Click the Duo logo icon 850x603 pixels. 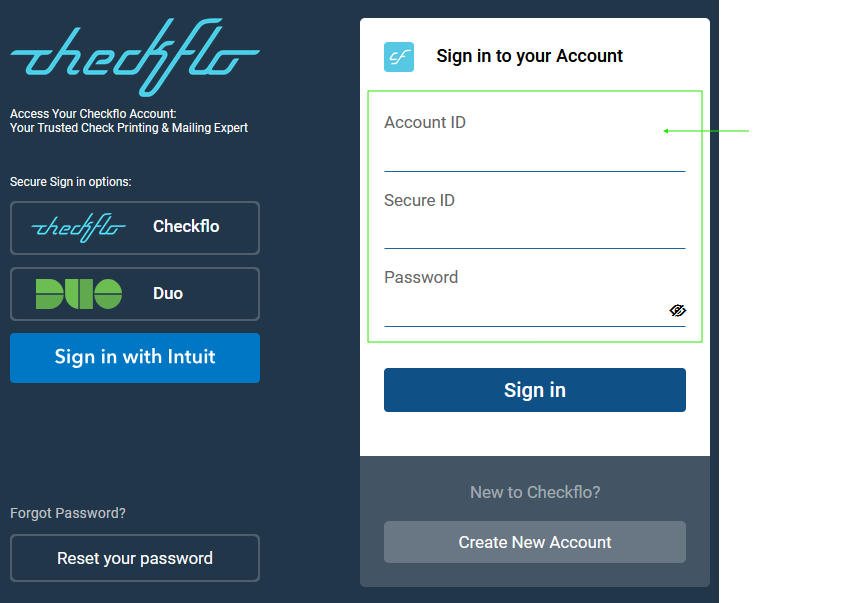click(79, 294)
